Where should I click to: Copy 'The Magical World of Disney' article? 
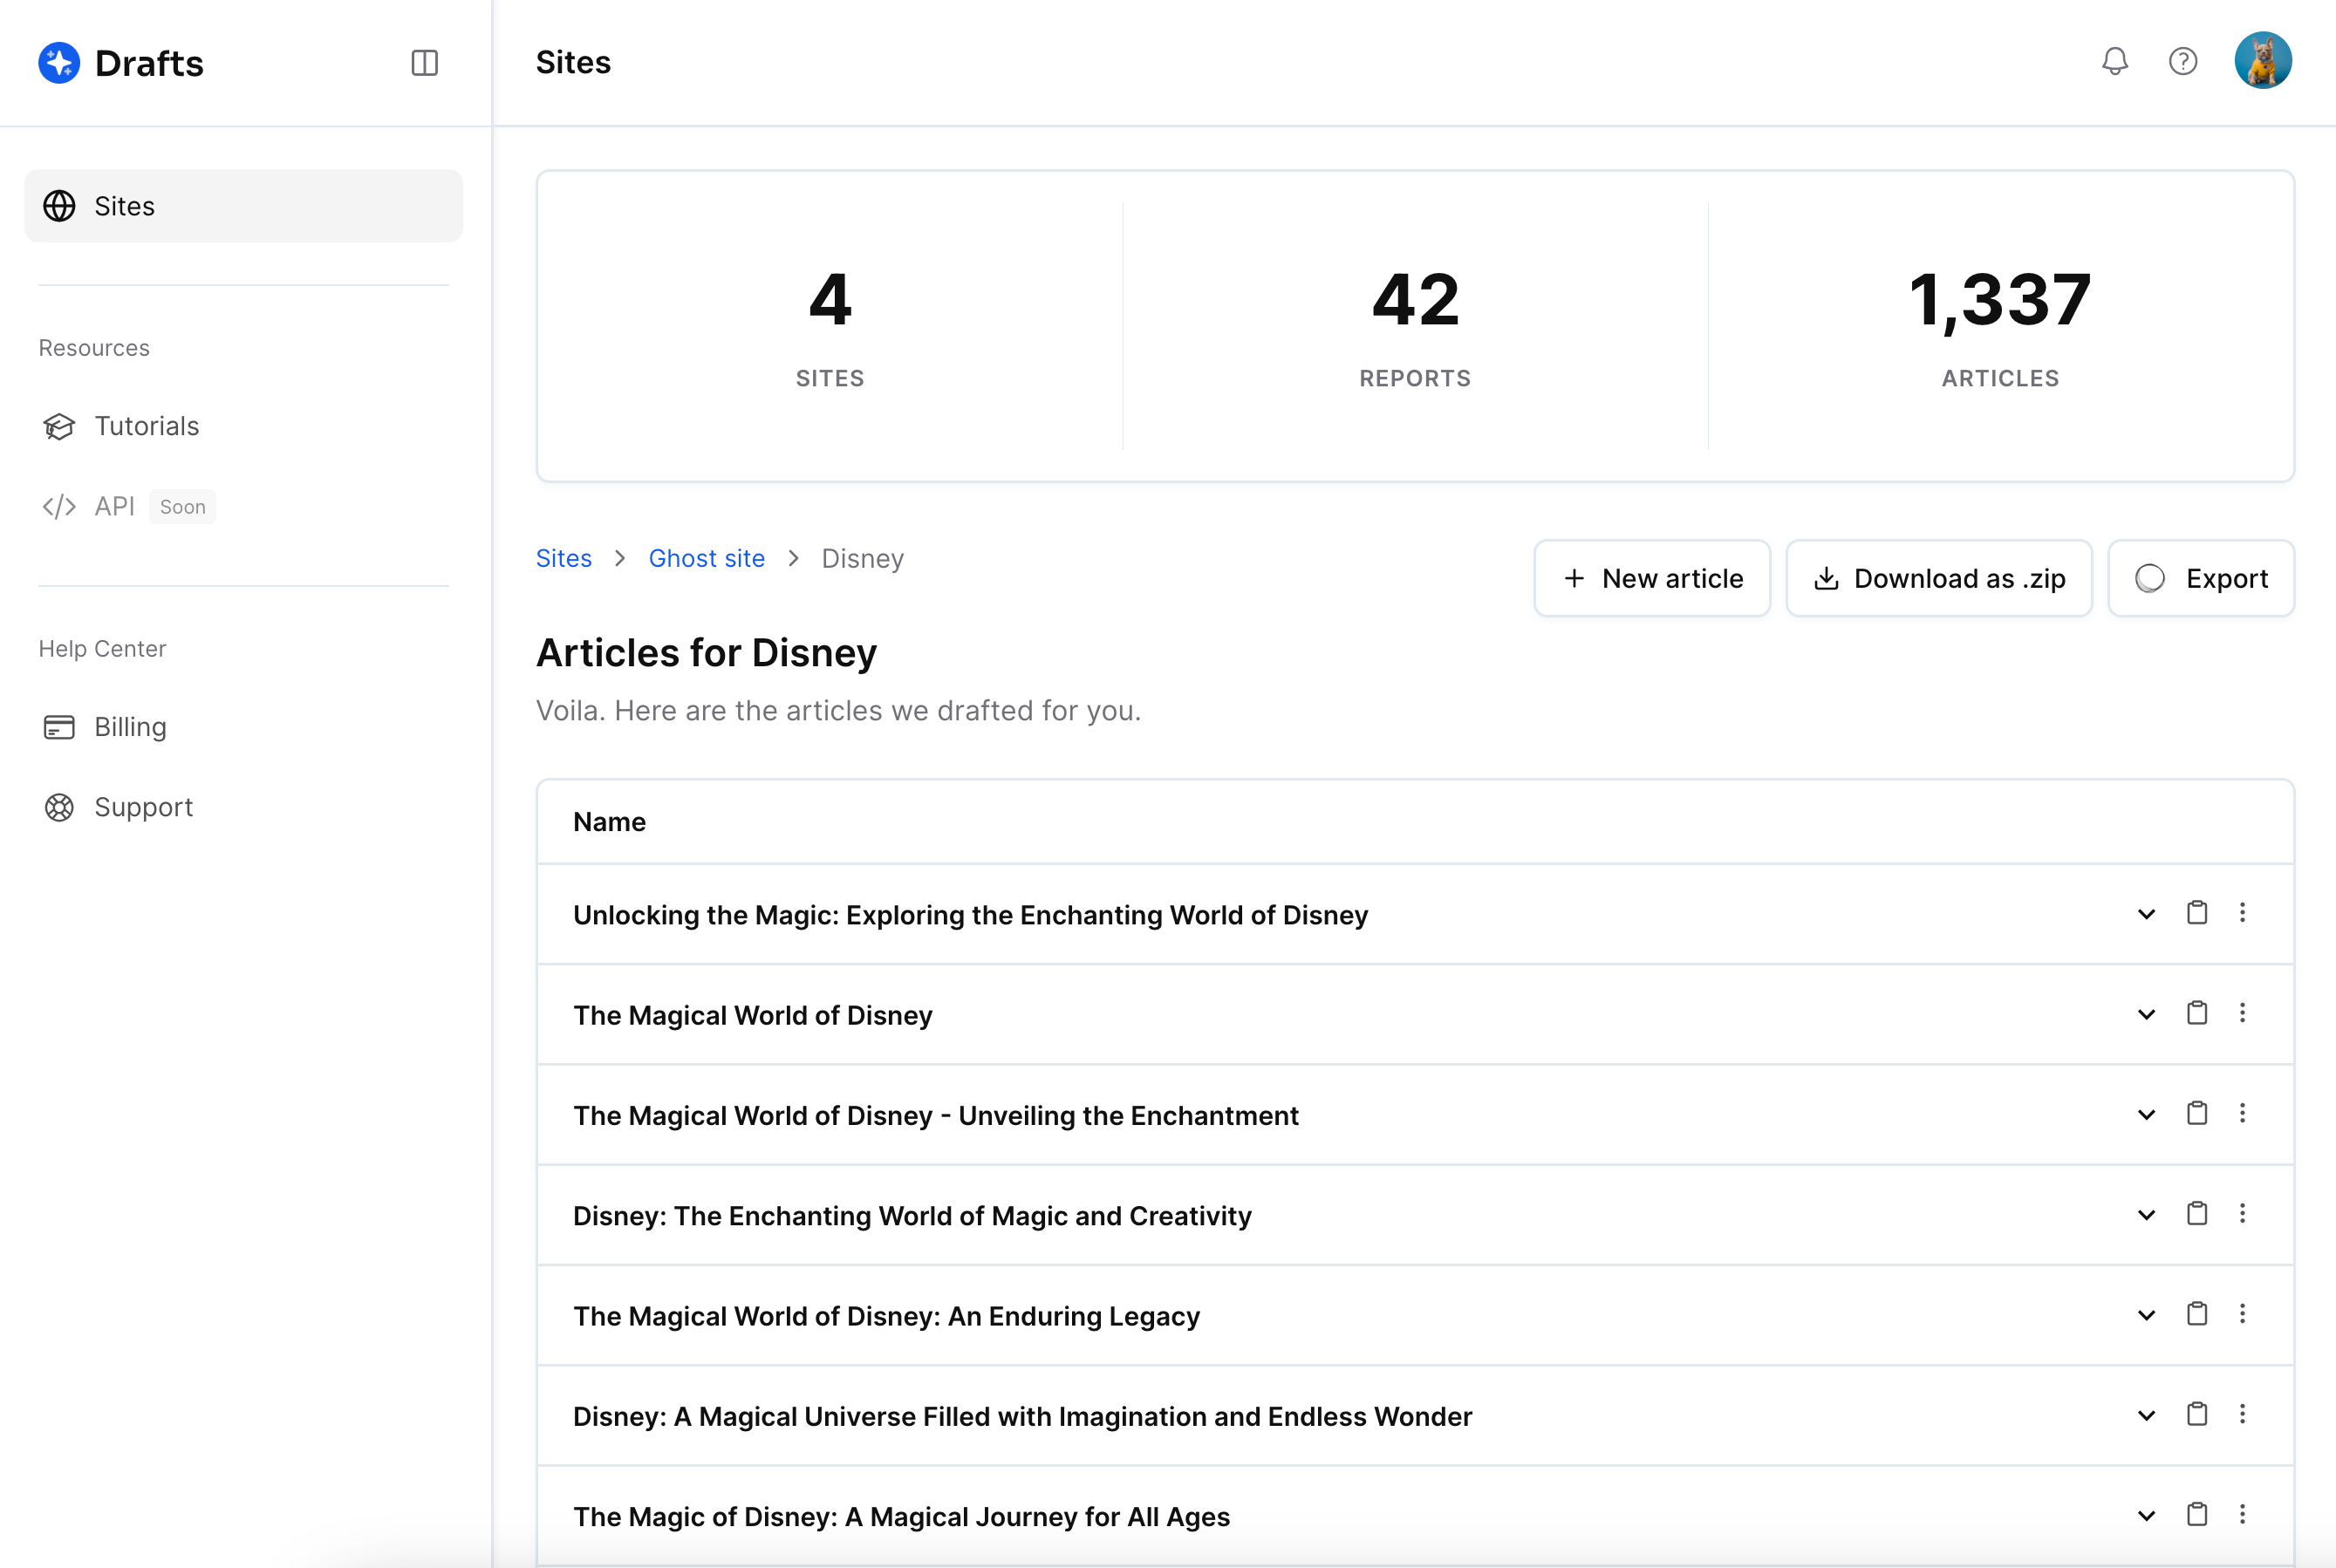tap(2196, 1012)
